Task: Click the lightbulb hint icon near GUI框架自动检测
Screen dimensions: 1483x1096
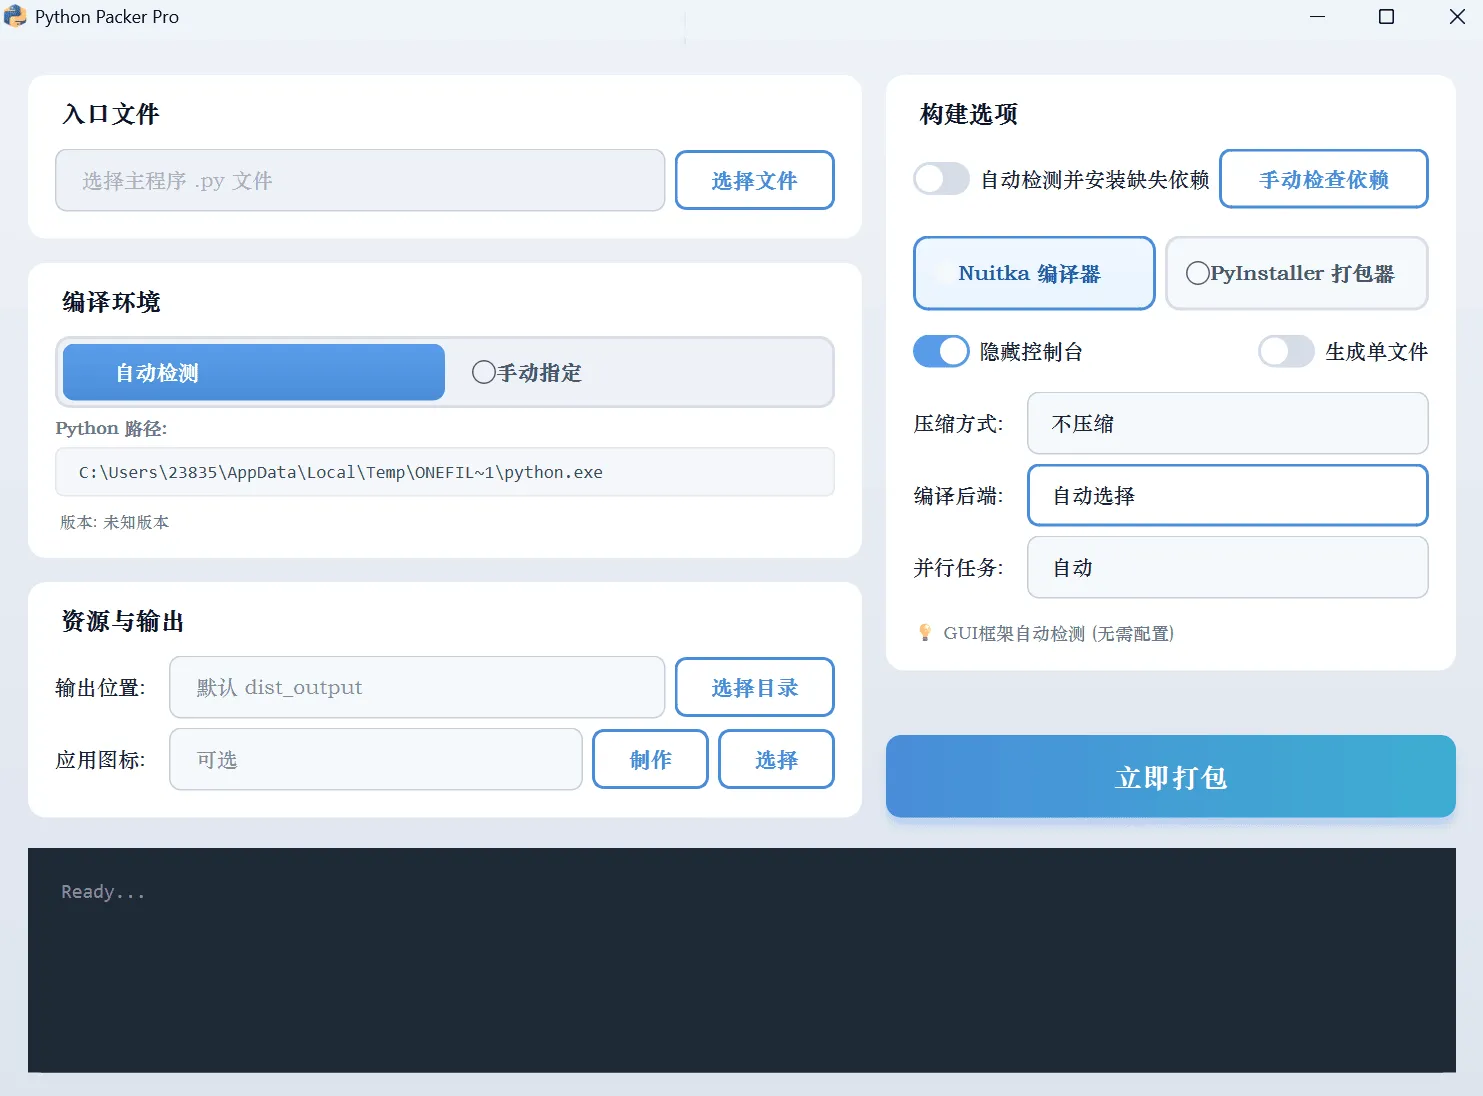Action: point(925,633)
